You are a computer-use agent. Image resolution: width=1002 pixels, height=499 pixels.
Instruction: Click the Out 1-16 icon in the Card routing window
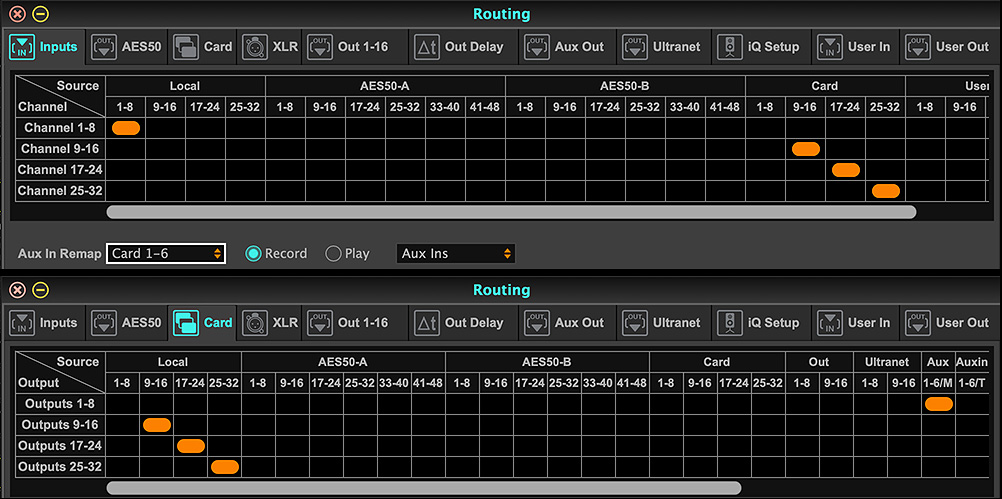[320, 323]
